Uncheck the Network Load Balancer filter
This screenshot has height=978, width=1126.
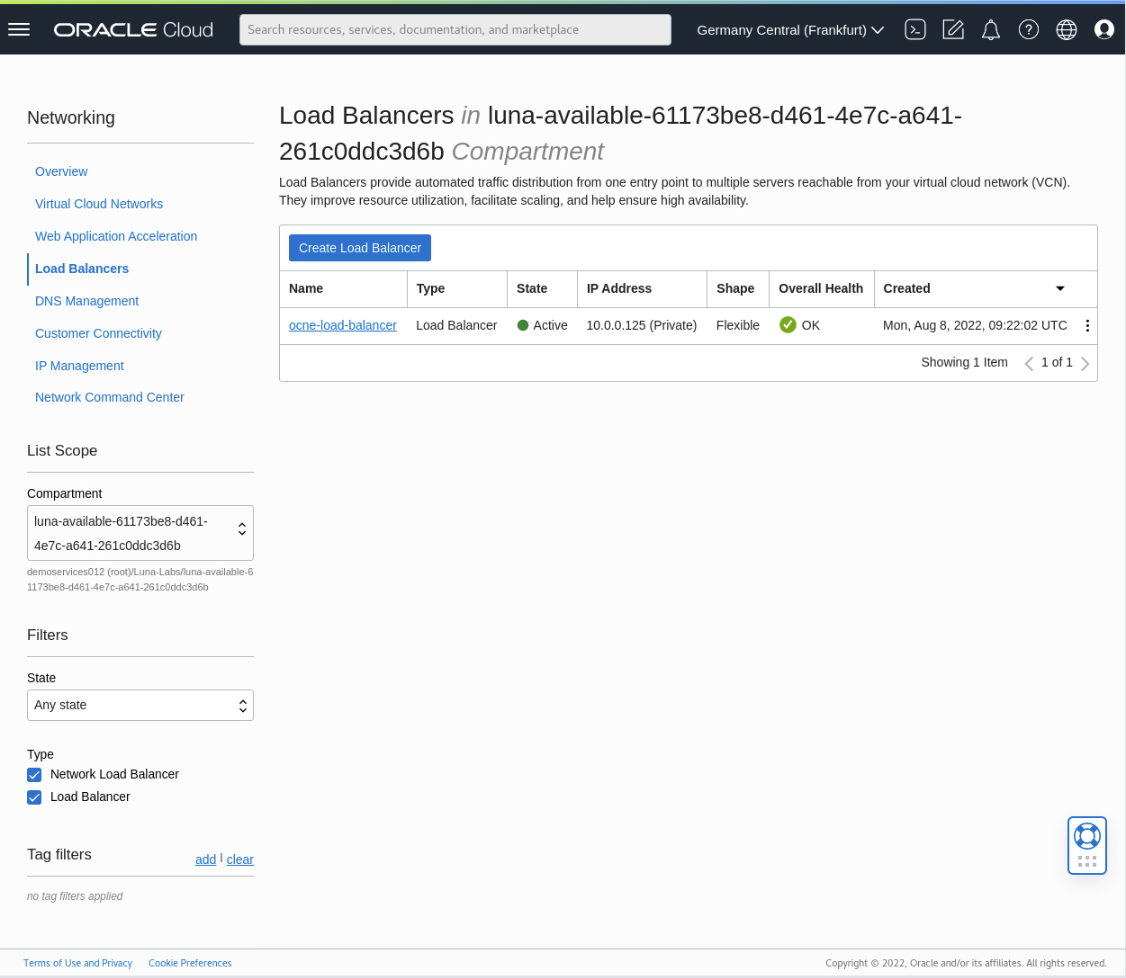click(34, 774)
